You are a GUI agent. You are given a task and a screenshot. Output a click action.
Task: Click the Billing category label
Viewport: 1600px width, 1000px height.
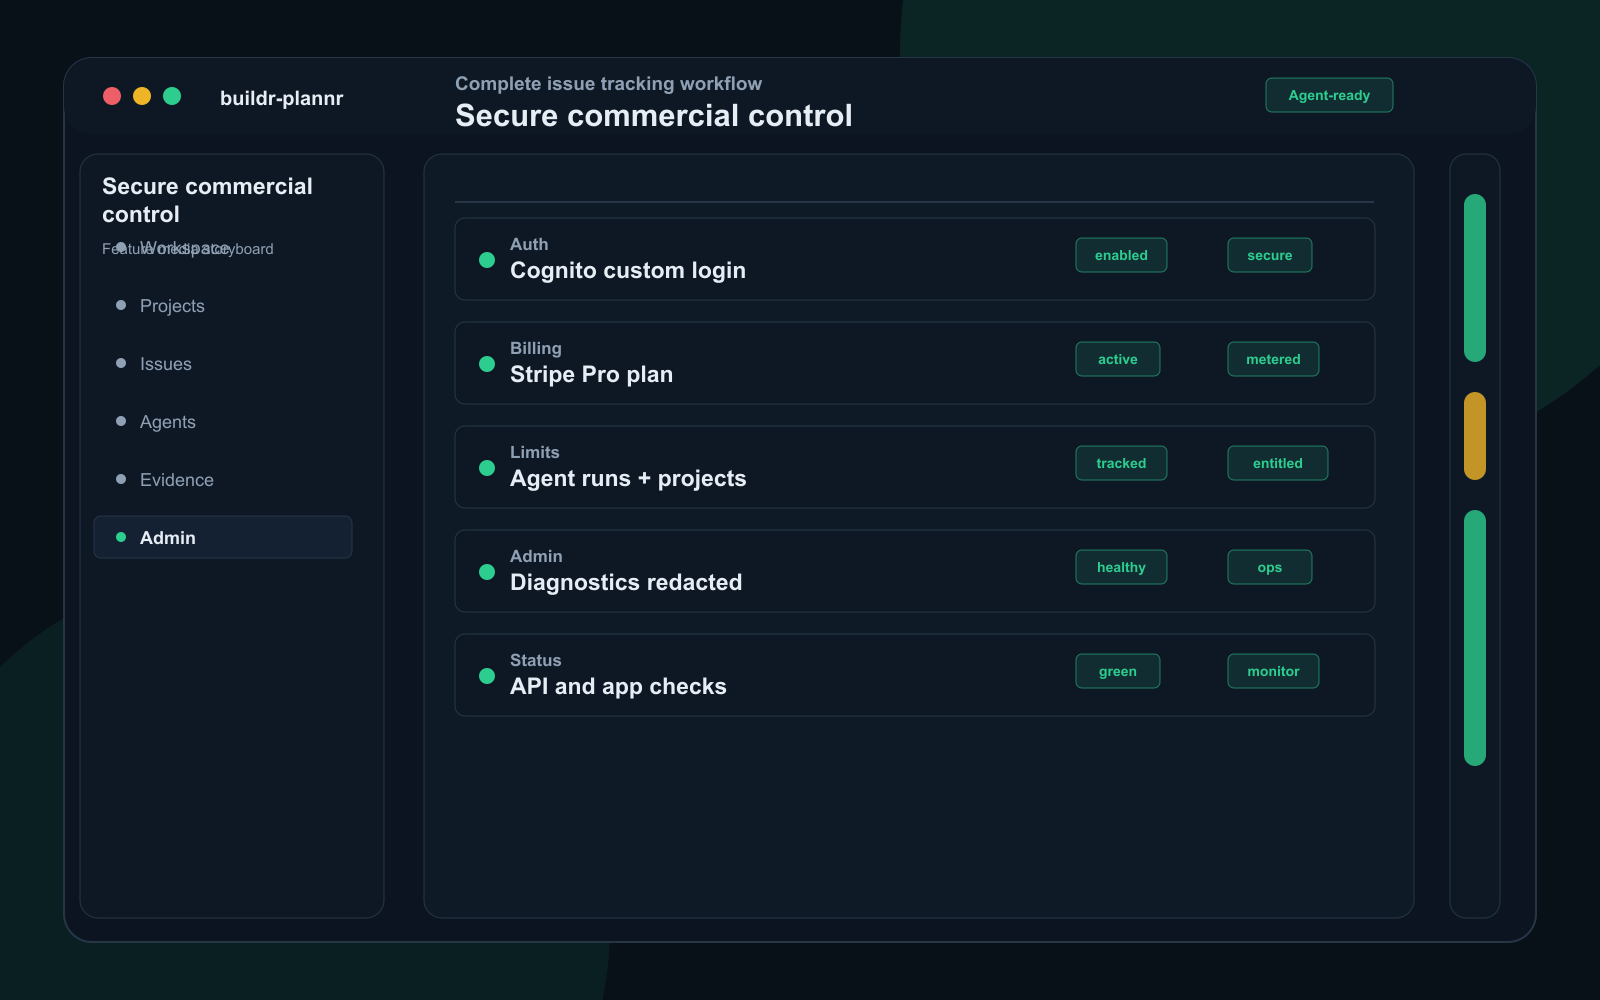(536, 348)
